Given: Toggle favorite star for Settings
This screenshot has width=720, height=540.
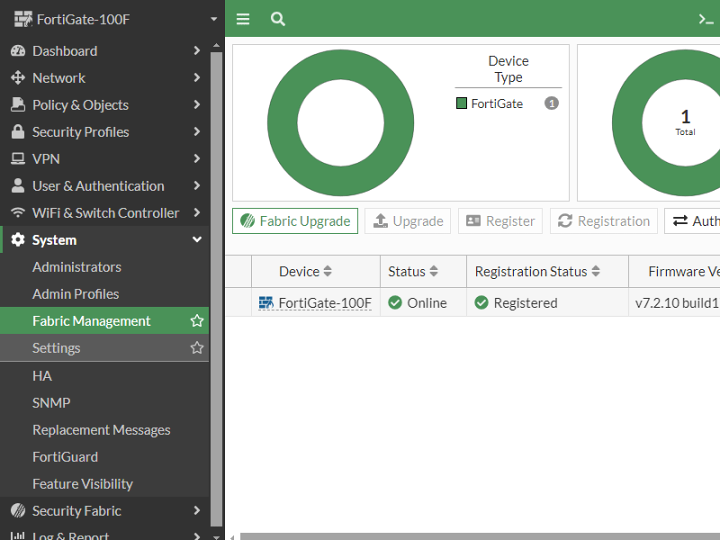Looking at the screenshot, I should pyautogui.click(x=197, y=348).
